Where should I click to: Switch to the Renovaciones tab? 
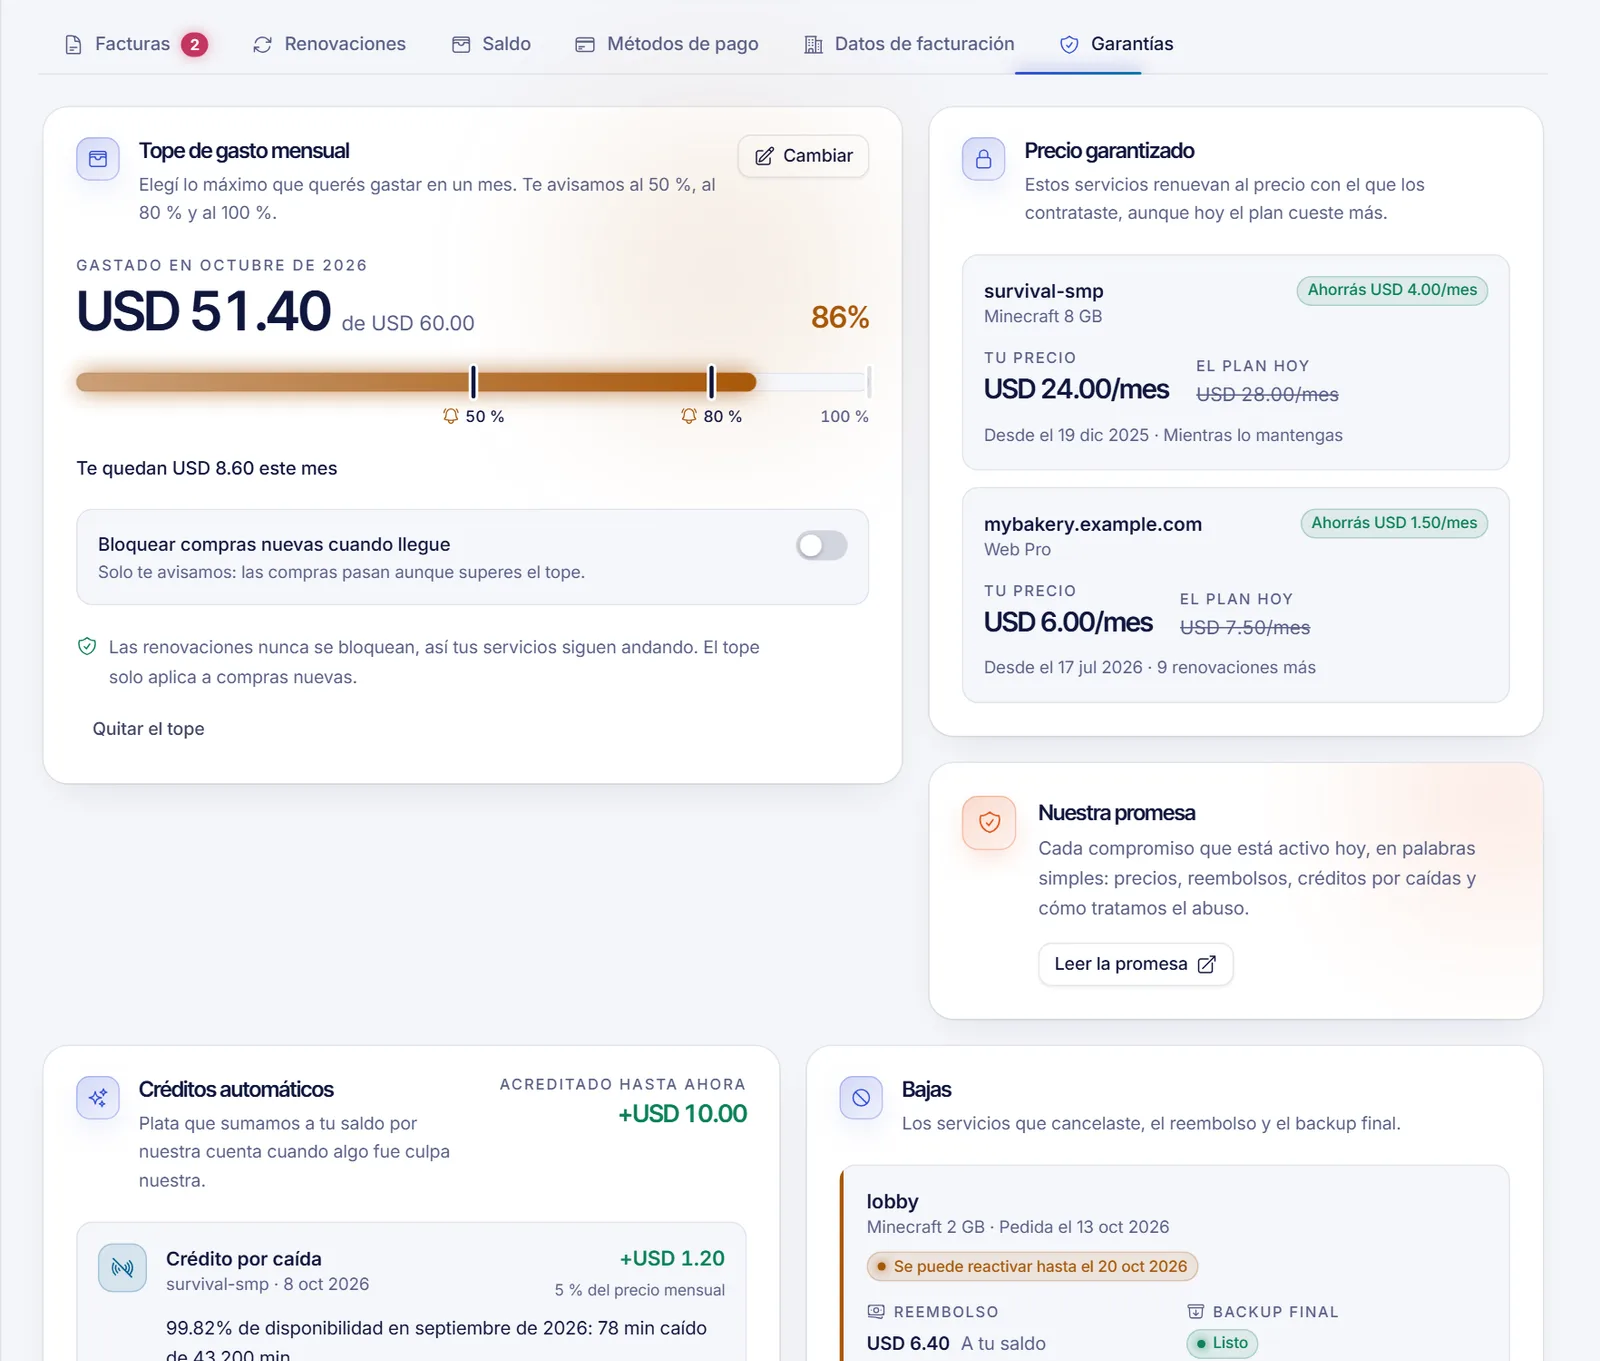coord(329,44)
